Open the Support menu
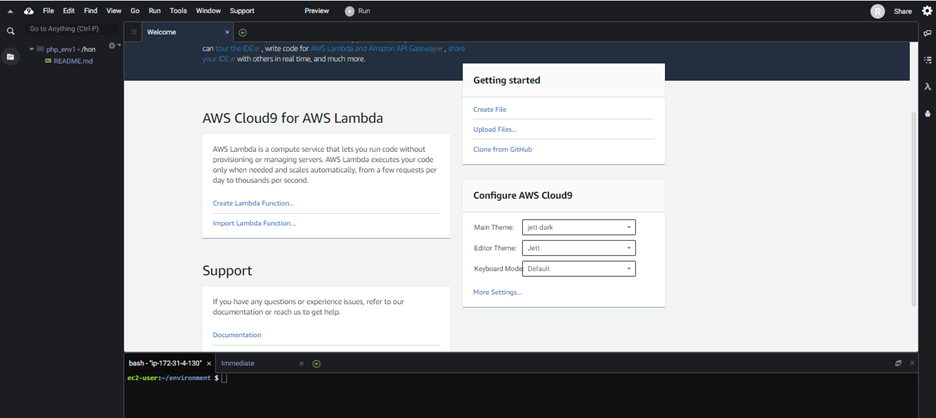 point(242,11)
